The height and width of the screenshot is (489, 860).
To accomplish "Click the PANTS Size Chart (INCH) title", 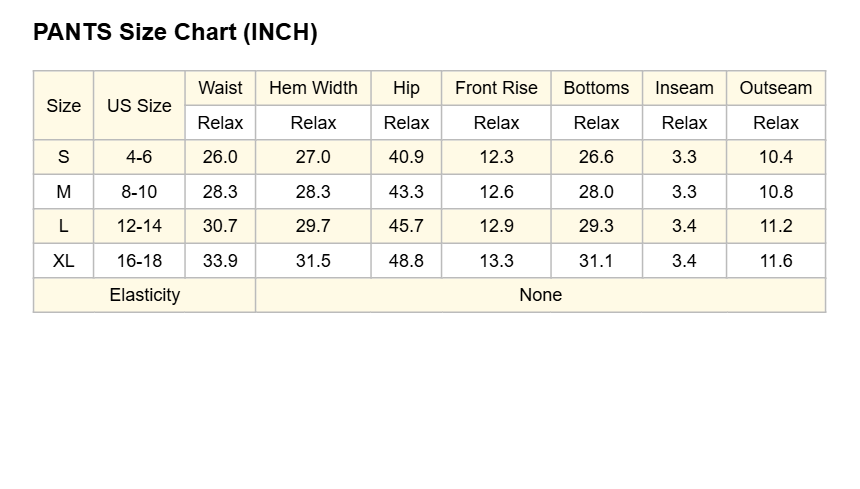I will point(175,32).
